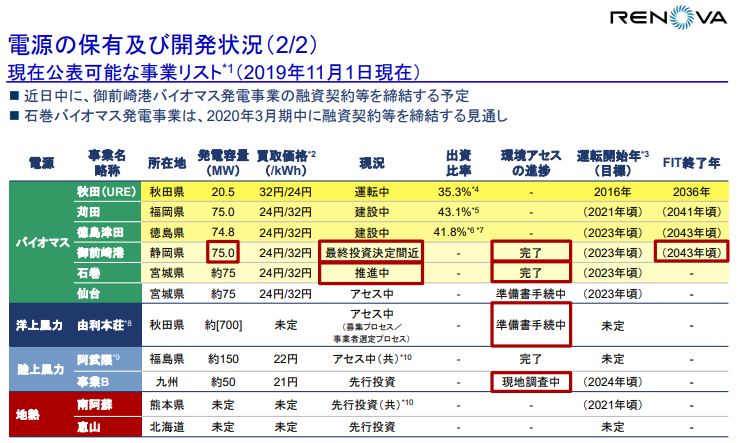Click the 32円/24円 price cell
This screenshot has width=743, height=443.
click(x=286, y=192)
